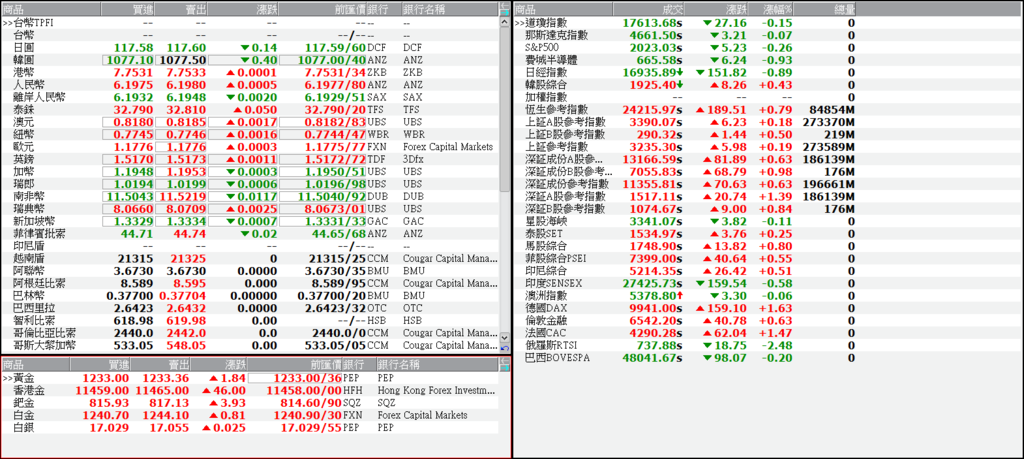Image resolution: width=1024 pixels, height=459 pixels.
Task: Select the 越南盾 currency row
Action: point(250,259)
